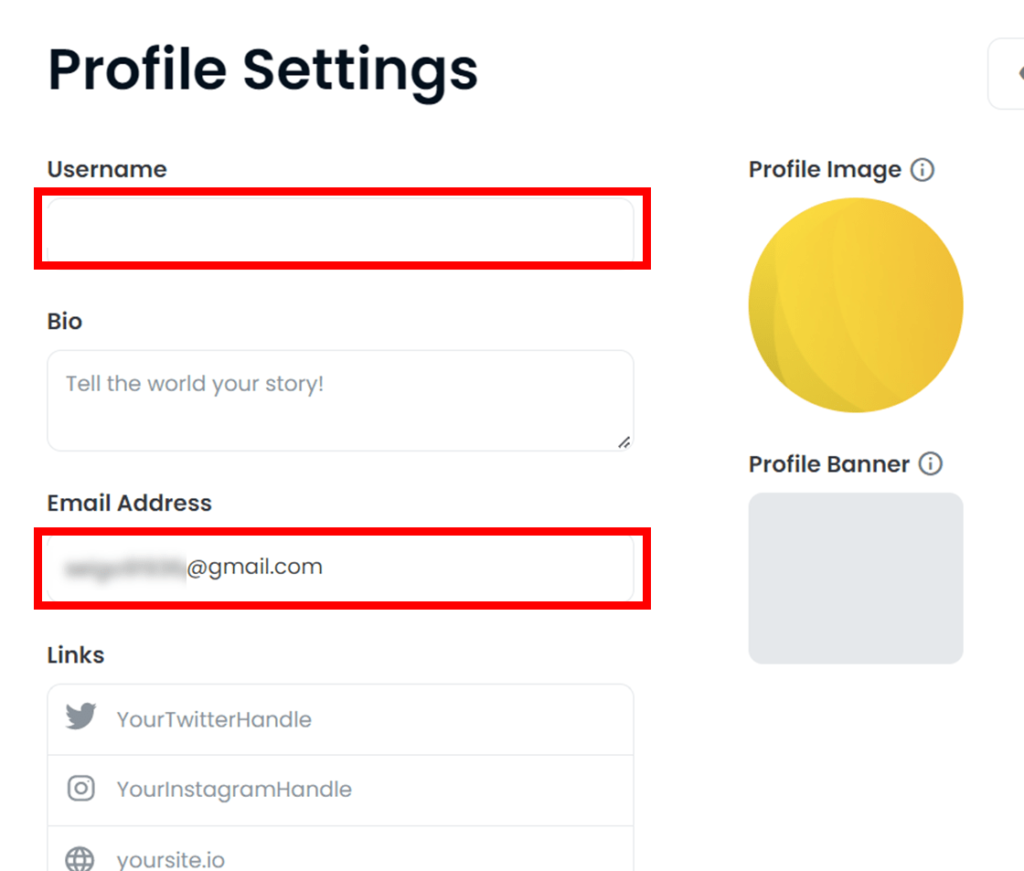Click the Twitter bird icon

(81, 716)
